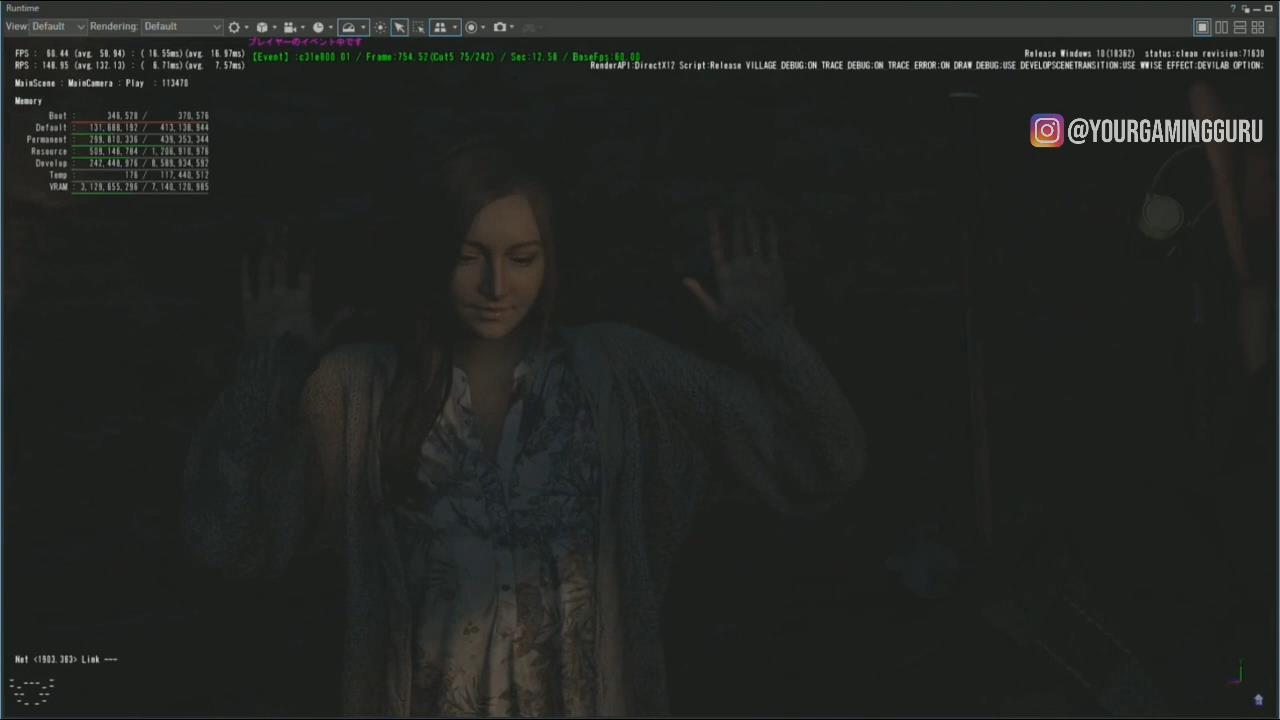The width and height of the screenshot is (1280, 720).
Task: Open the Rendering mode dropdown
Action: click(182, 27)
